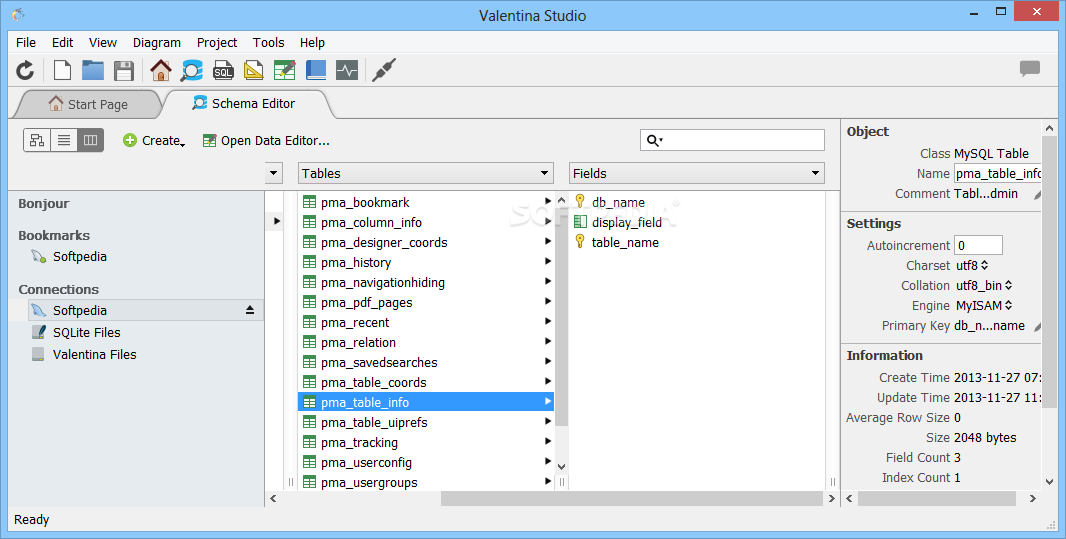Click the connect plug icon in toolbar
The height and width of the screenshot is (539, 1066).
coord(384,70)
